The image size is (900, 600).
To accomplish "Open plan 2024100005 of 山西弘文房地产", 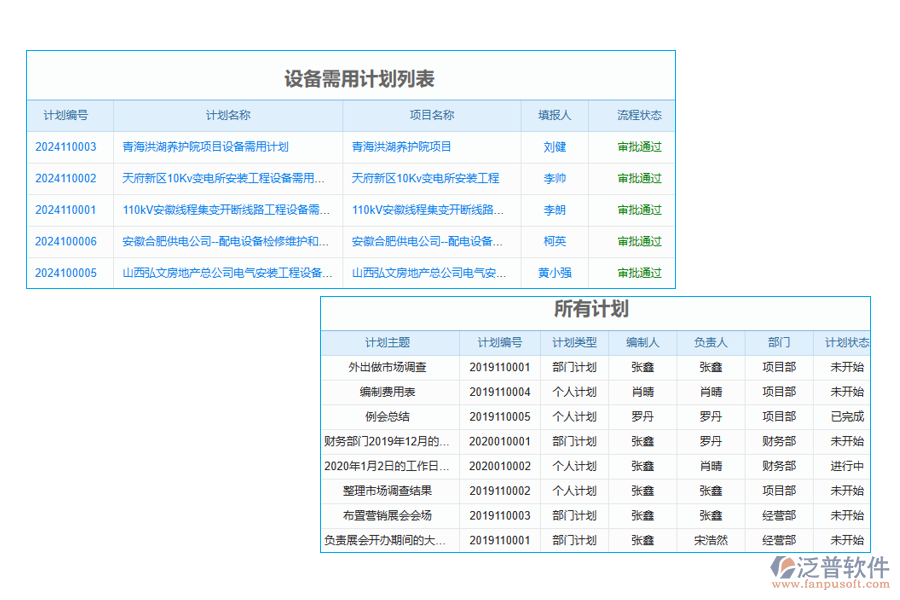I will point(69,272).
